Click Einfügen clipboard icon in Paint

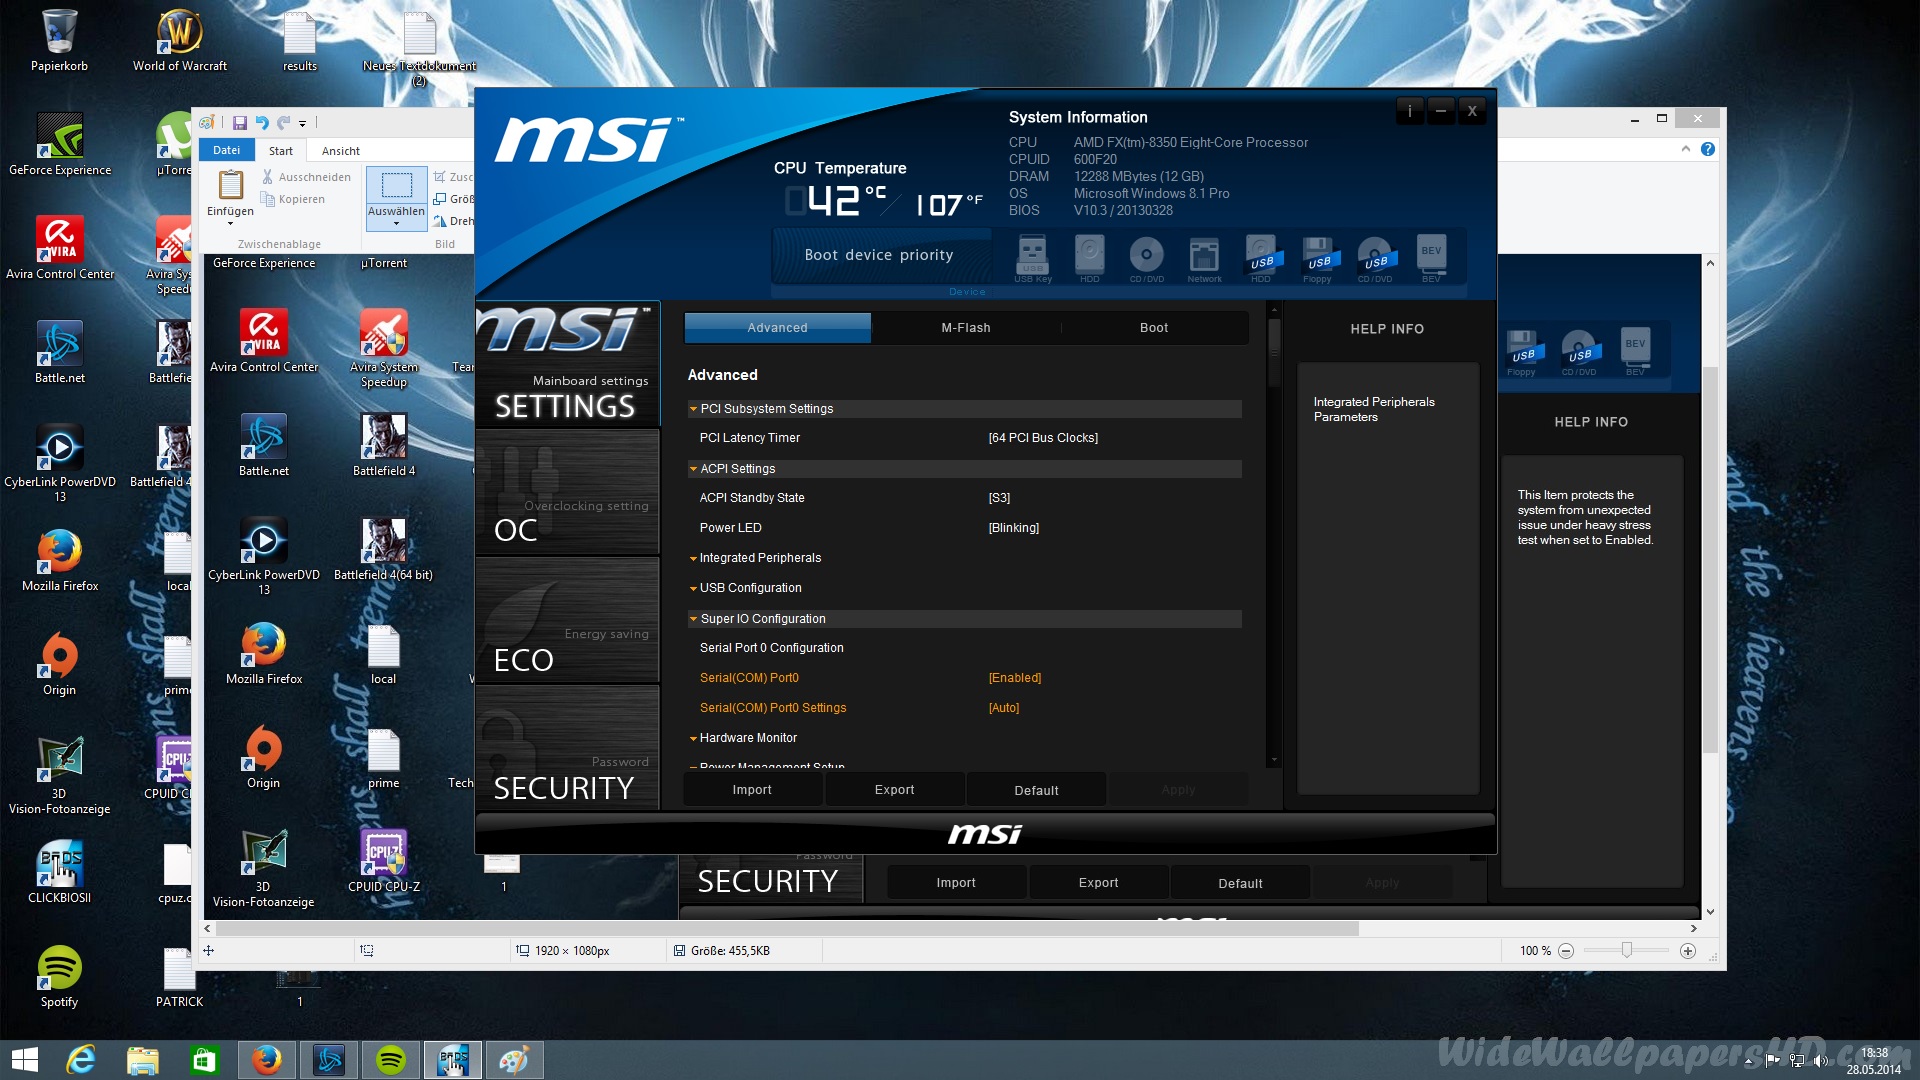230,185
